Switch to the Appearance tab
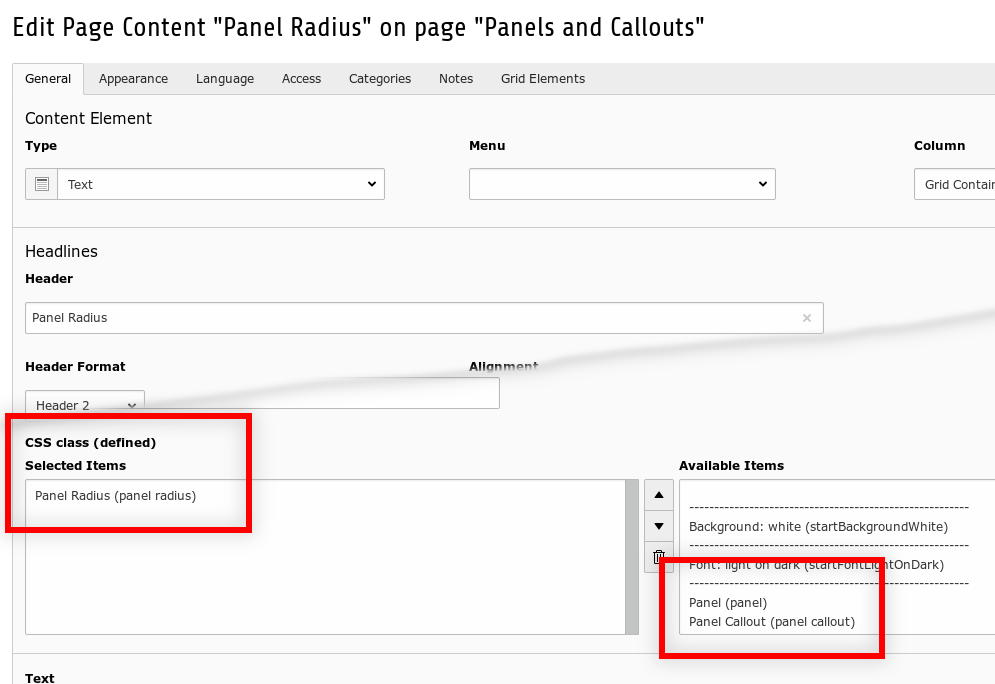 coord(133,79)
